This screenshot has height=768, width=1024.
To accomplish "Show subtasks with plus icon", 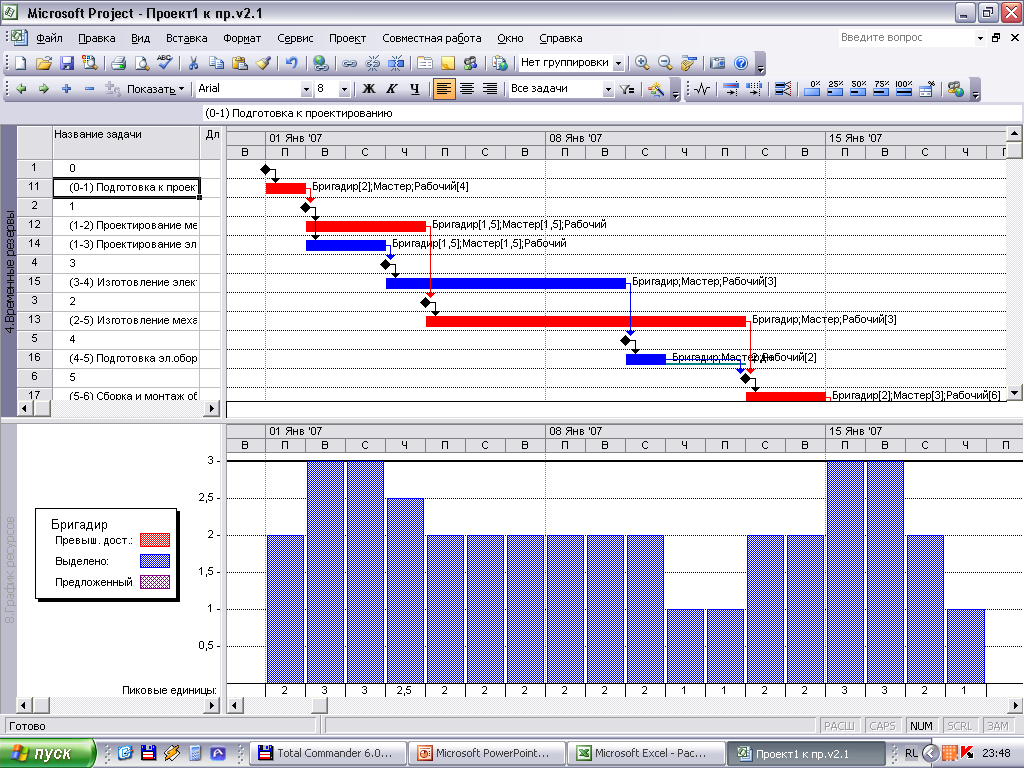I will [x=67, y=88].
